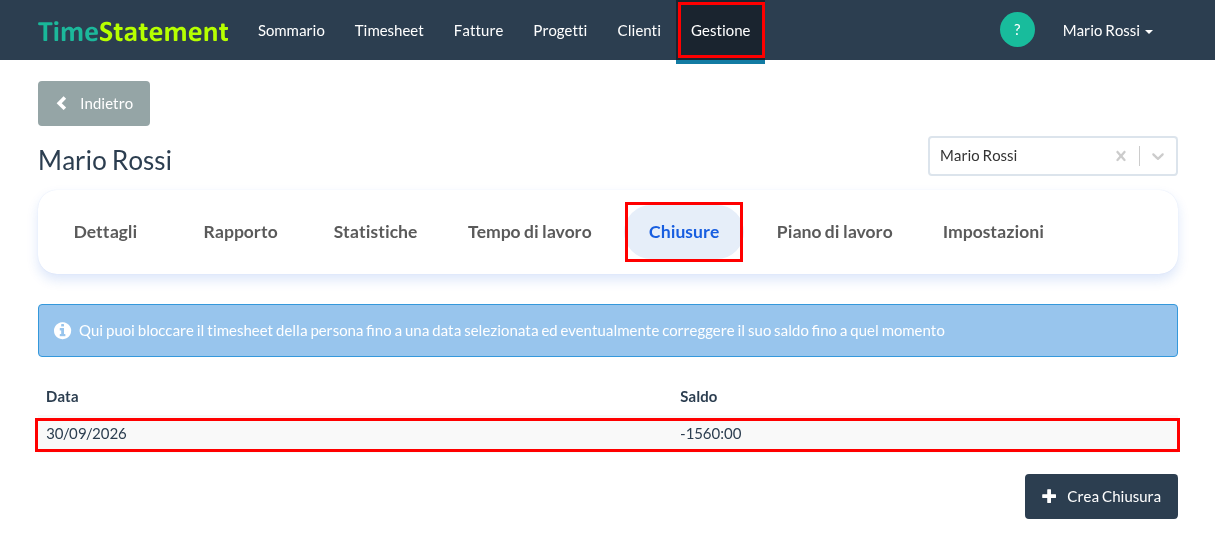
Task: Select the 30/09/2026 closure row
Action: tap(608, 435)
